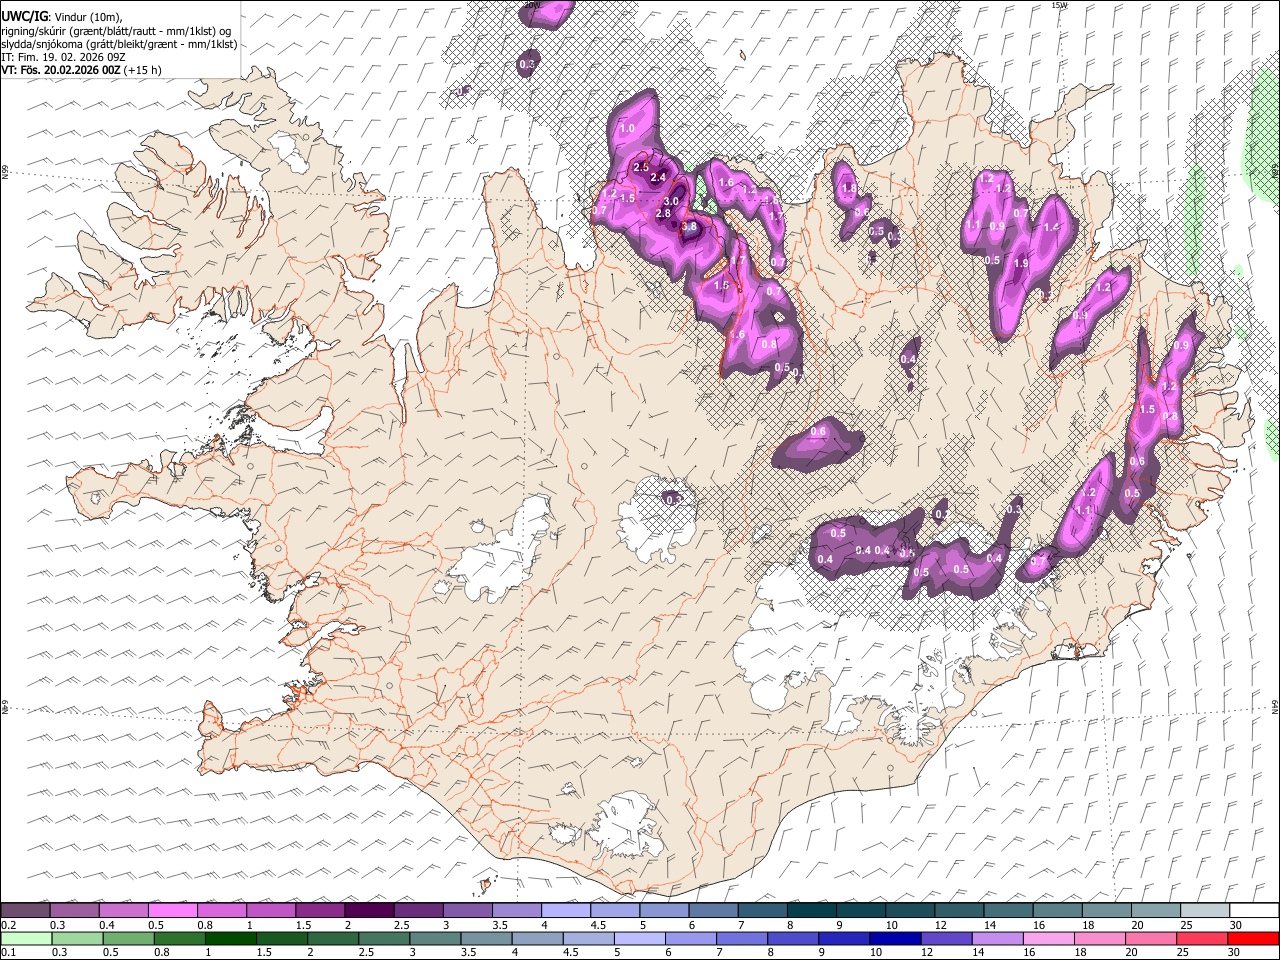Click the violet swatch labeled 12 in the bottom scale
Viewport: 1280px width, 960px height.
pos(946,938)
